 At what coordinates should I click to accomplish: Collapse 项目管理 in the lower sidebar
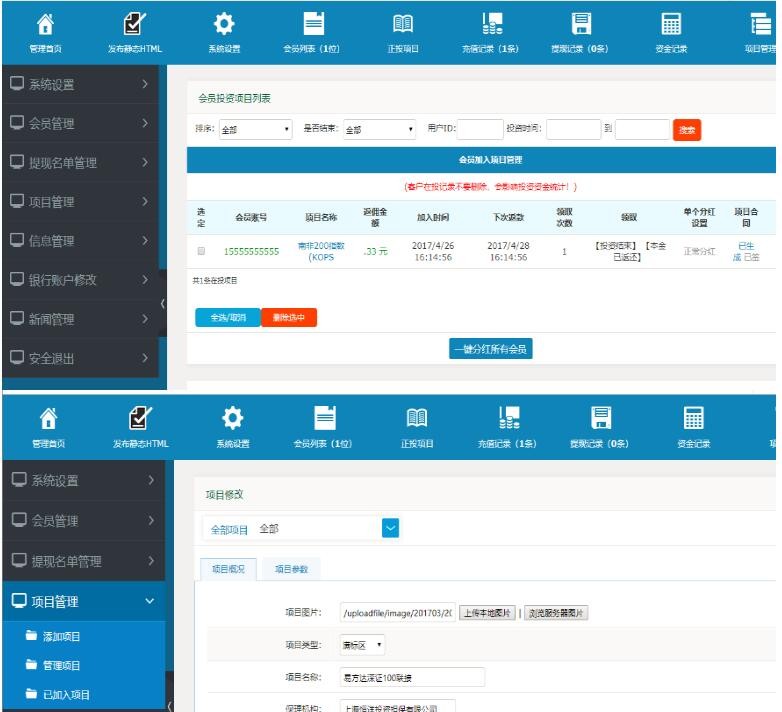point(83,601)
